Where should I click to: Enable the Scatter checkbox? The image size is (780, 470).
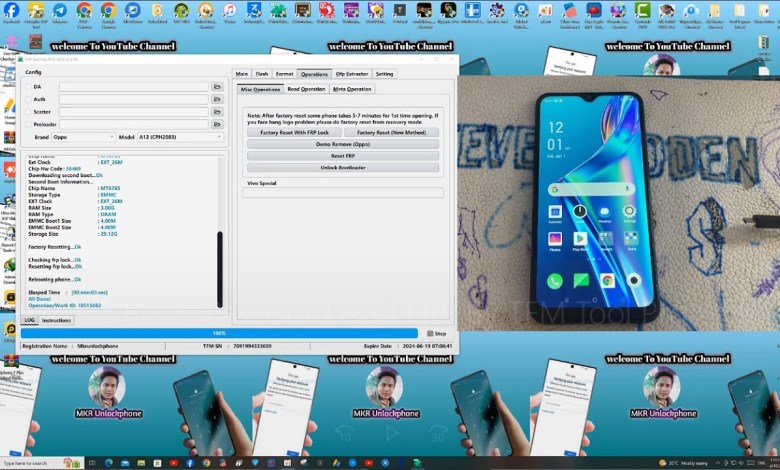coord(28,112)
